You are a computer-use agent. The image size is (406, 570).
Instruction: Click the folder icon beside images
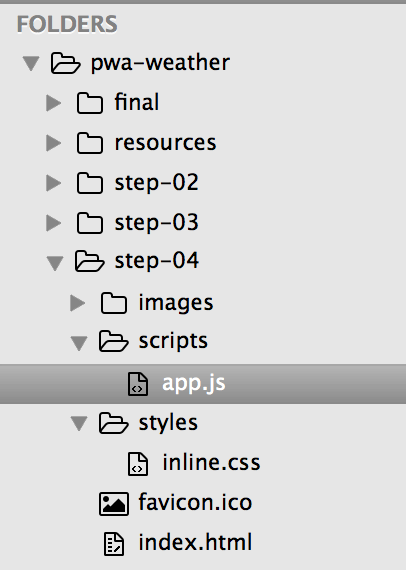click(114, 303)
